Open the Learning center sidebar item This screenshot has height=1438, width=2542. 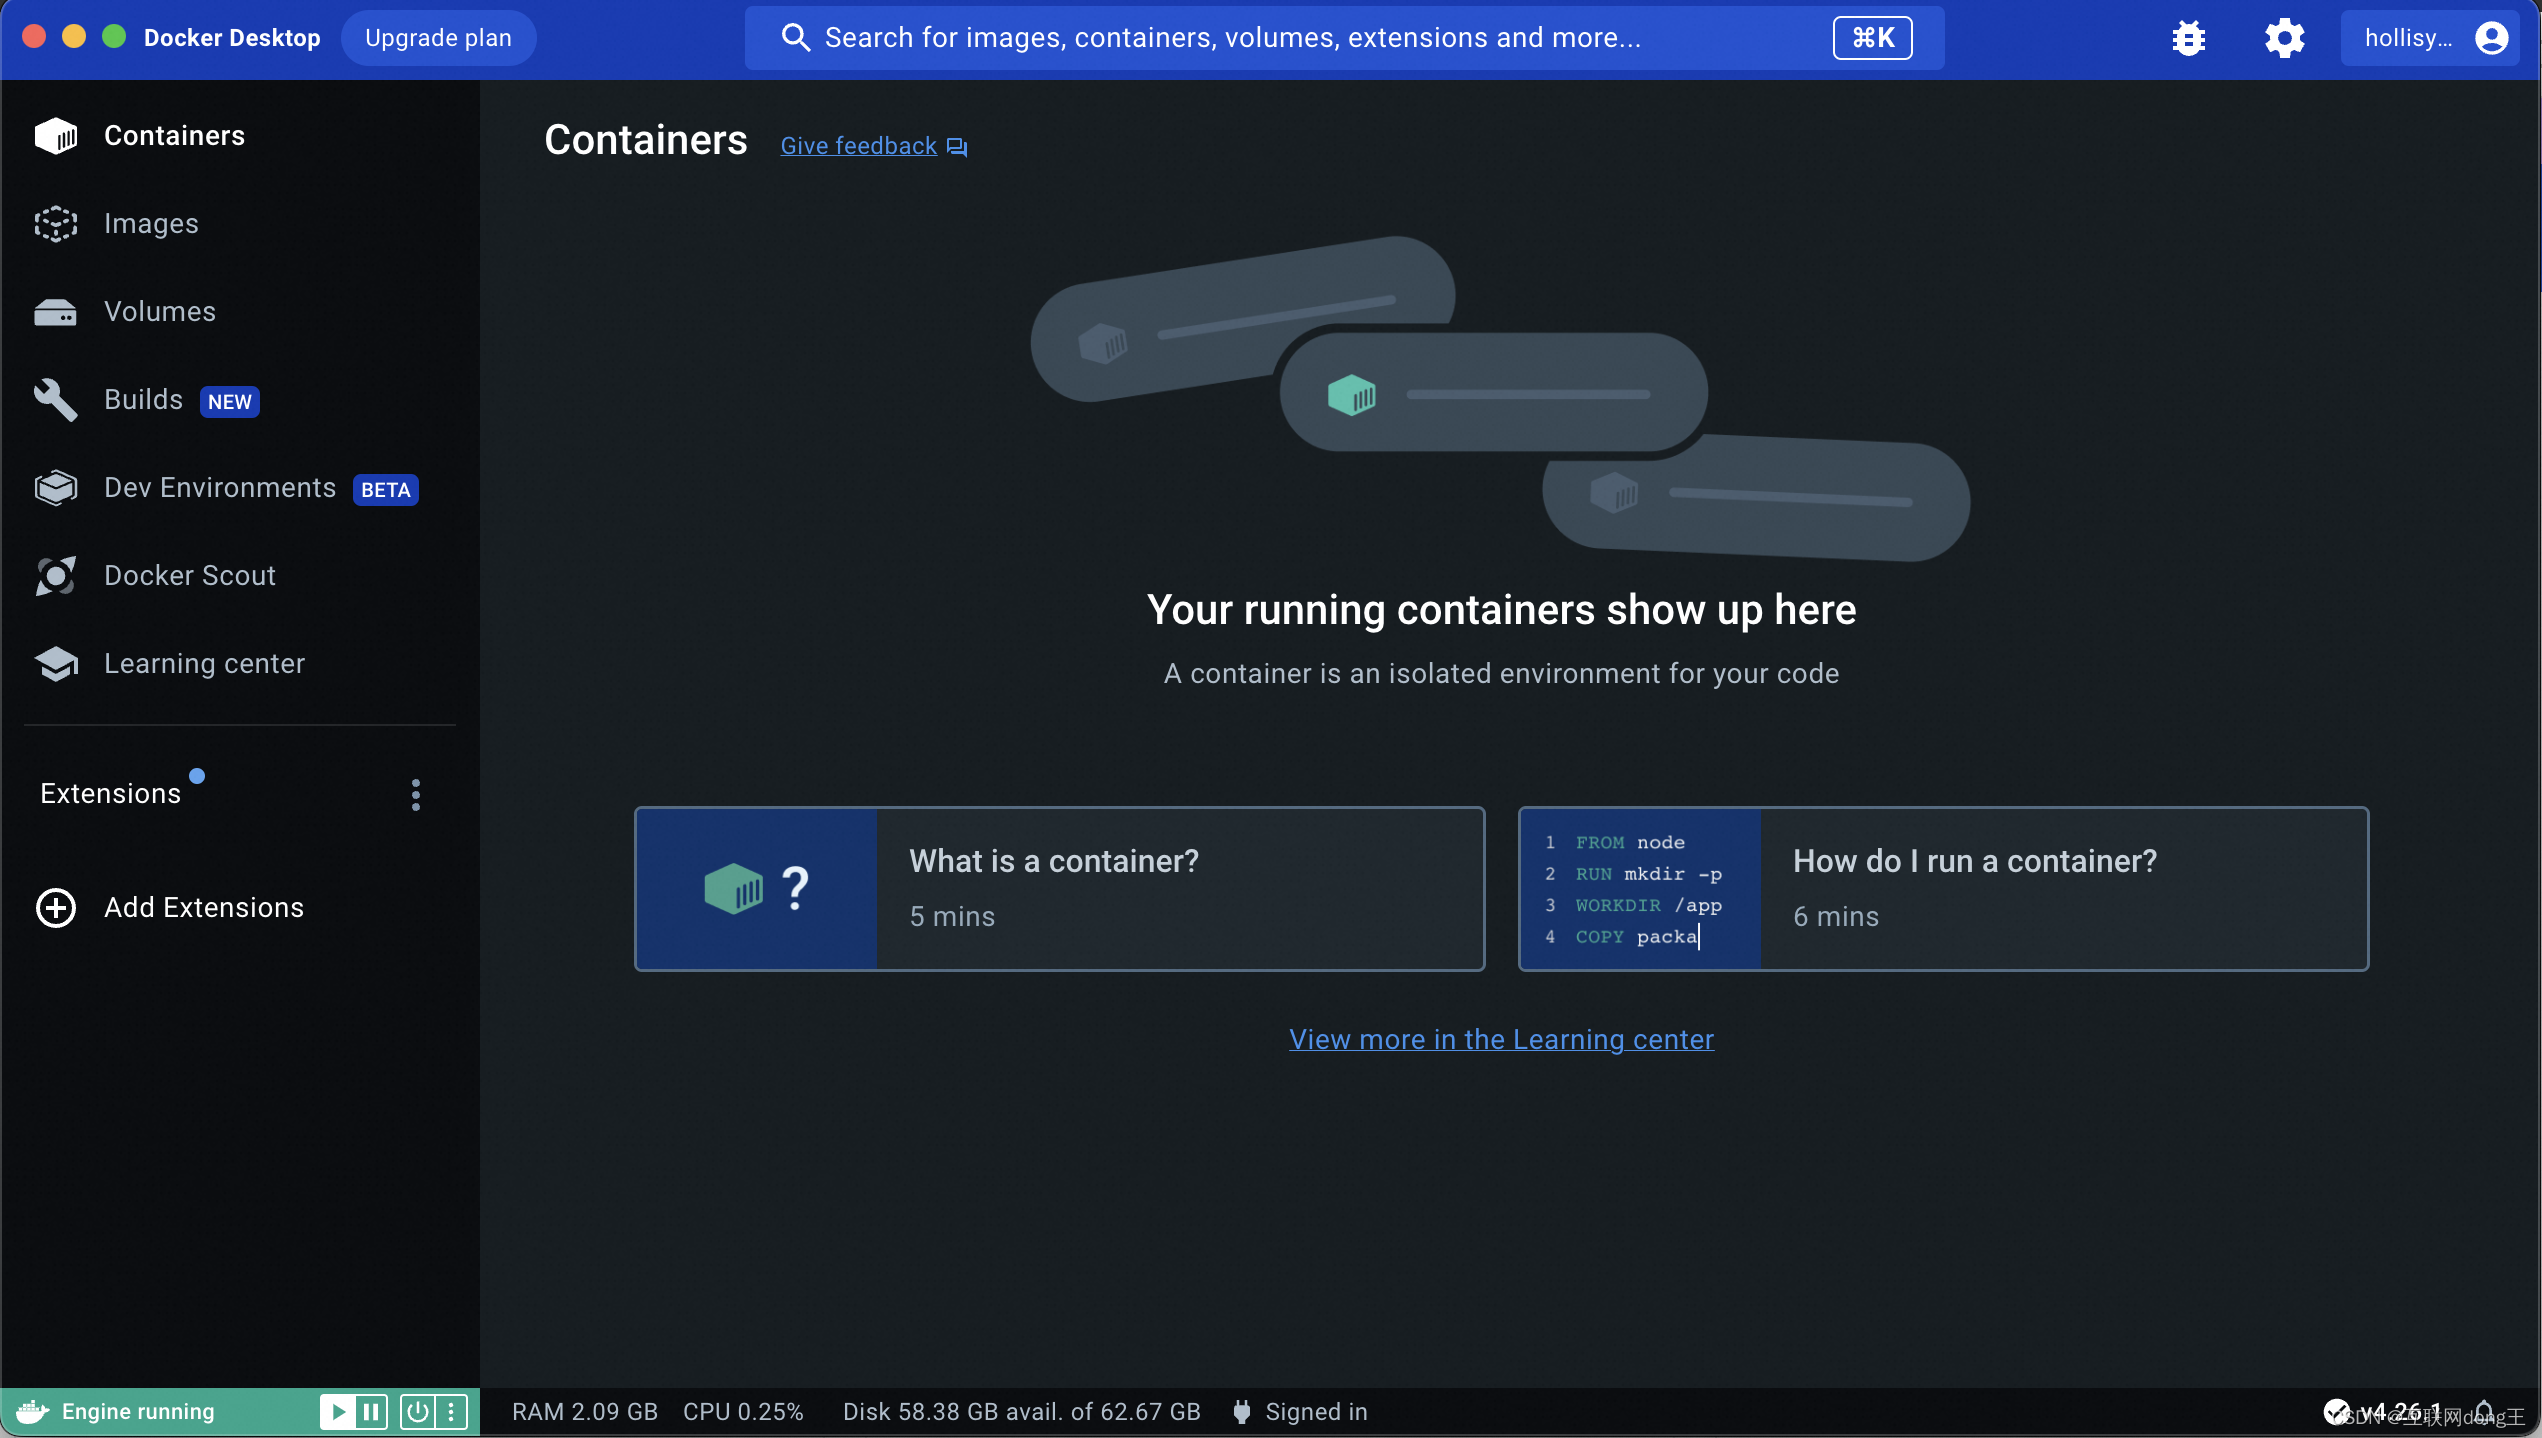240,663
